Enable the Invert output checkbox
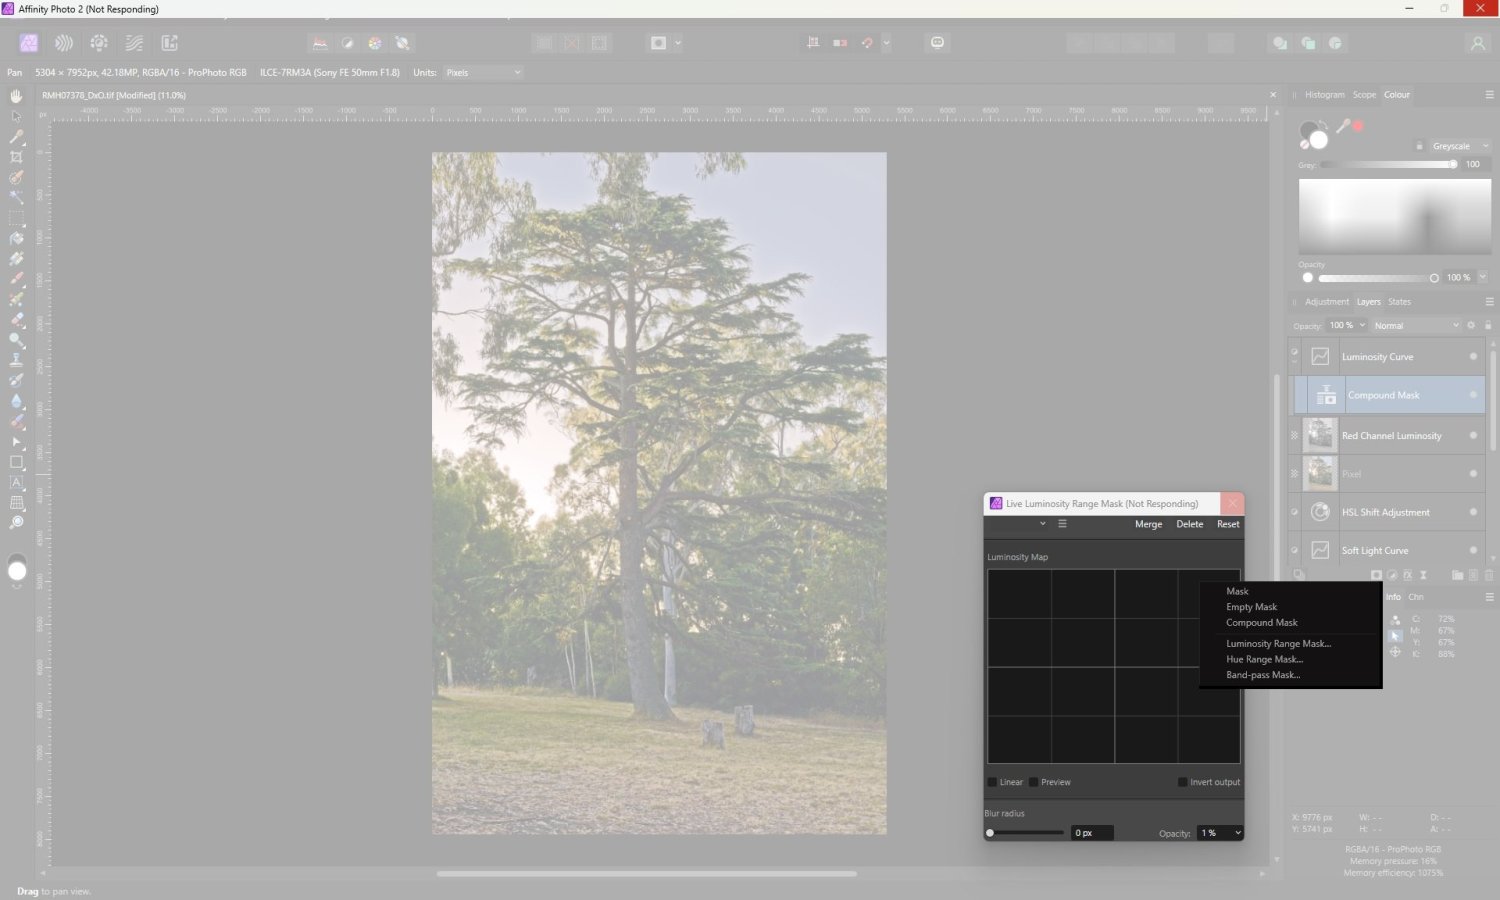Screen dimensions: 1500x900 click(1182, 782)
